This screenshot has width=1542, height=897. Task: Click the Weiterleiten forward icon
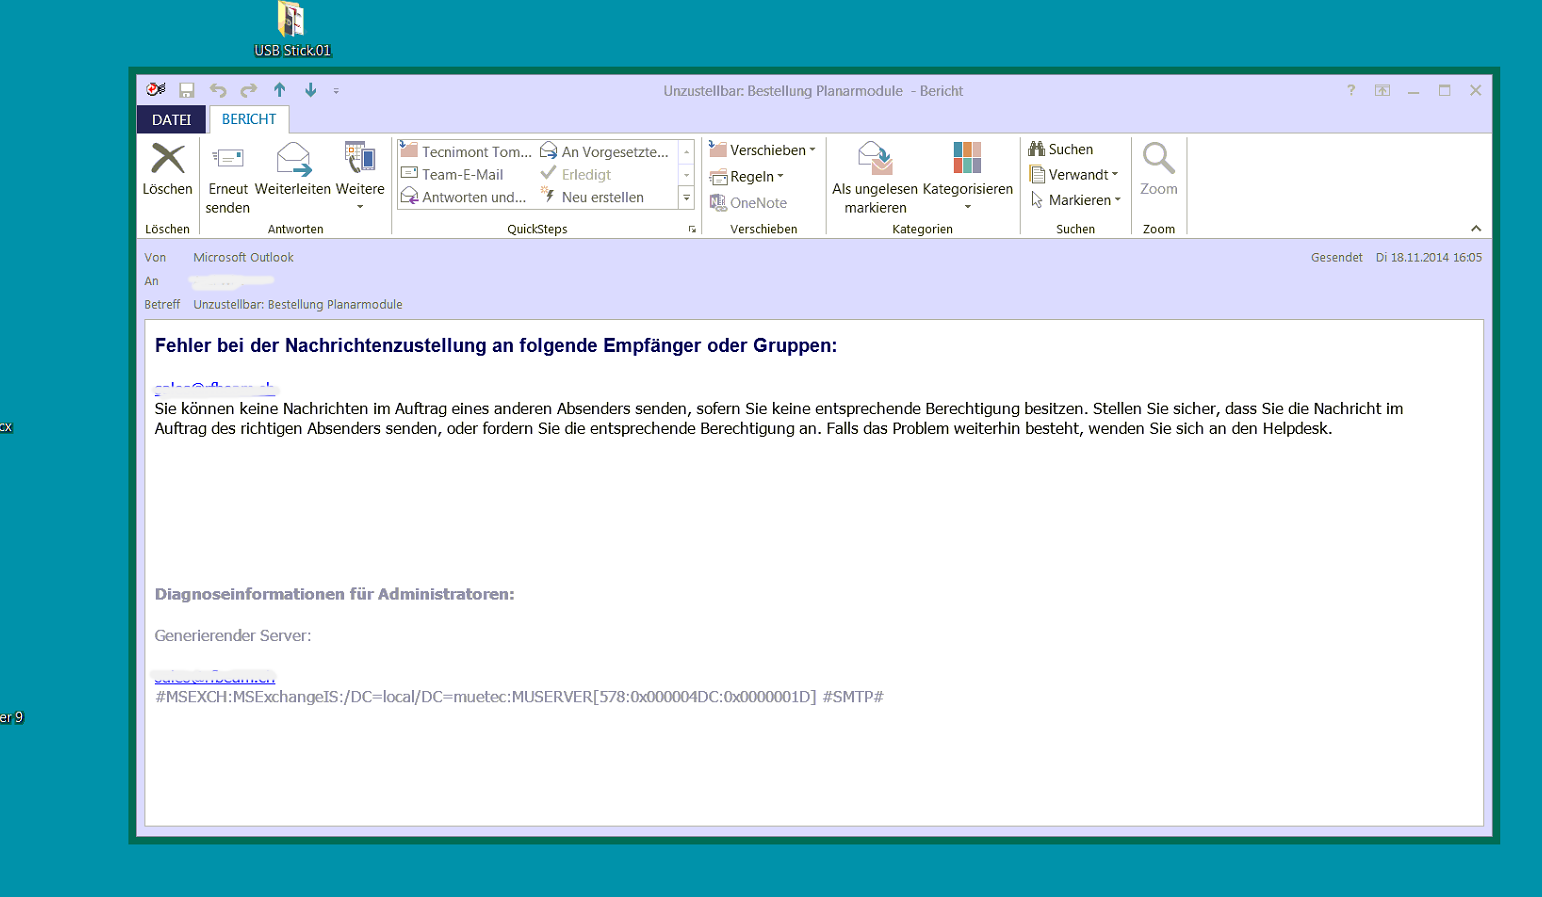point(293,158)
